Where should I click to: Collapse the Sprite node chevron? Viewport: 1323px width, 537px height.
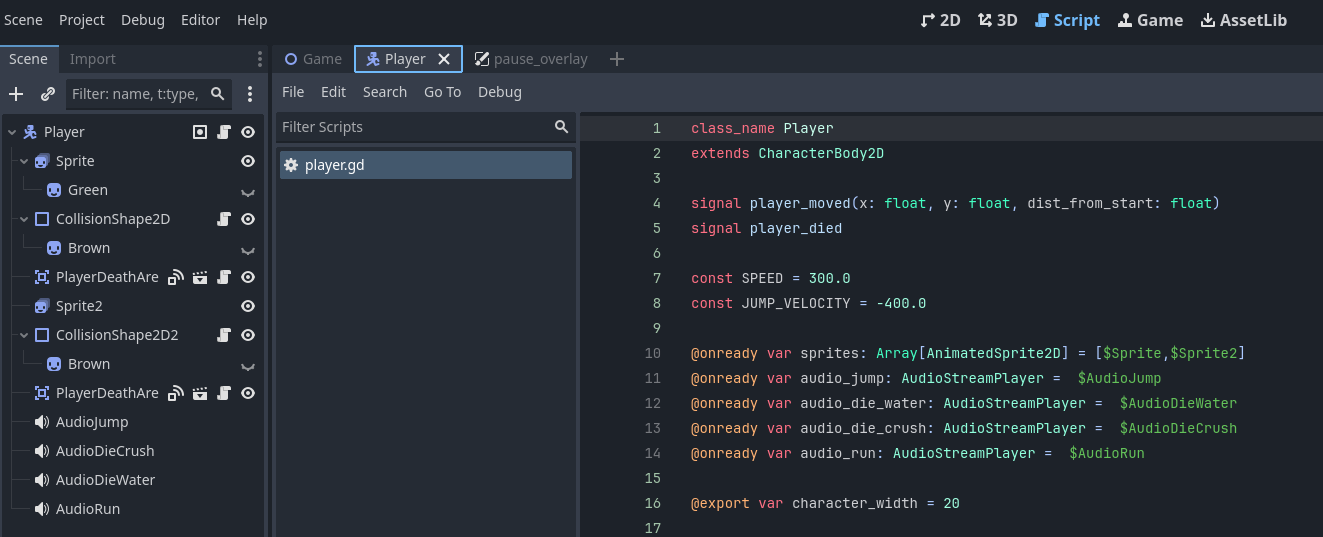(x=24, y=161)
